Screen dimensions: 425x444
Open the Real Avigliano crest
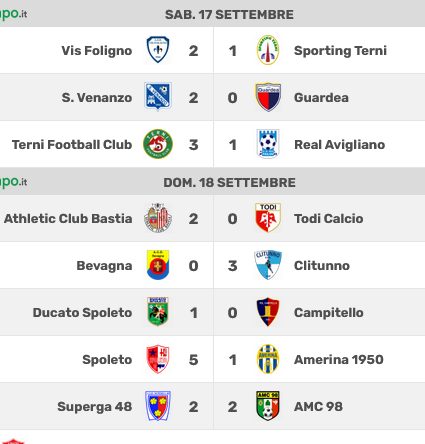pyautogui.click(x=268, y=144)
